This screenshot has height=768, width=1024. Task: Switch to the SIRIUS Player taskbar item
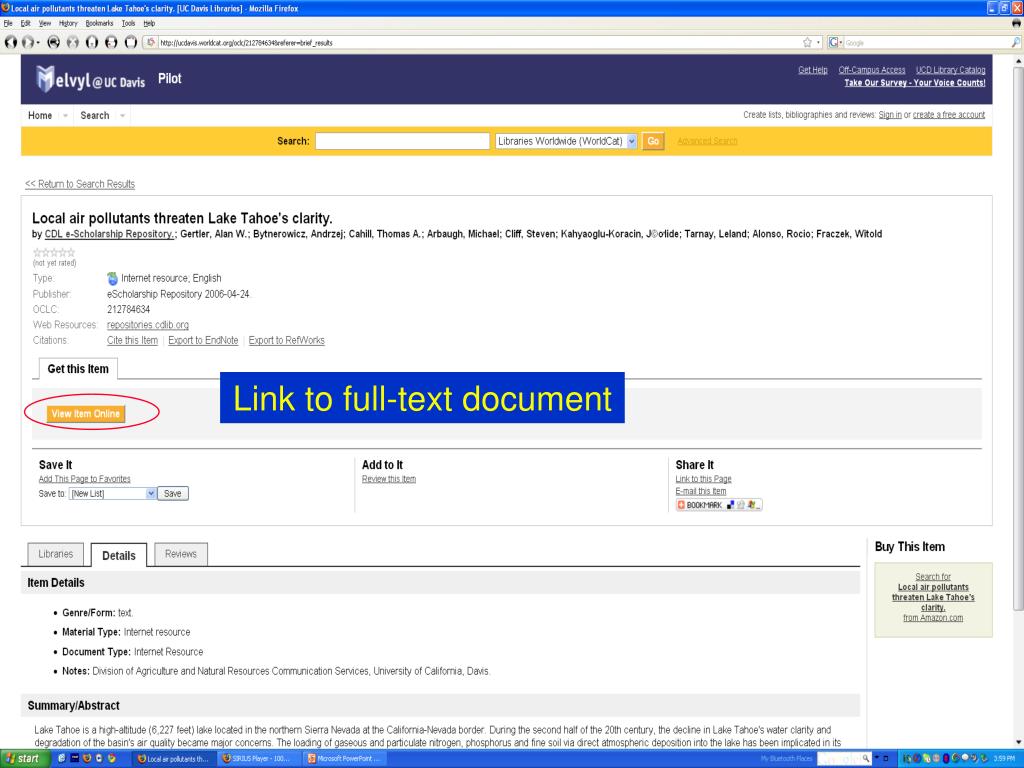pos(258,758)
